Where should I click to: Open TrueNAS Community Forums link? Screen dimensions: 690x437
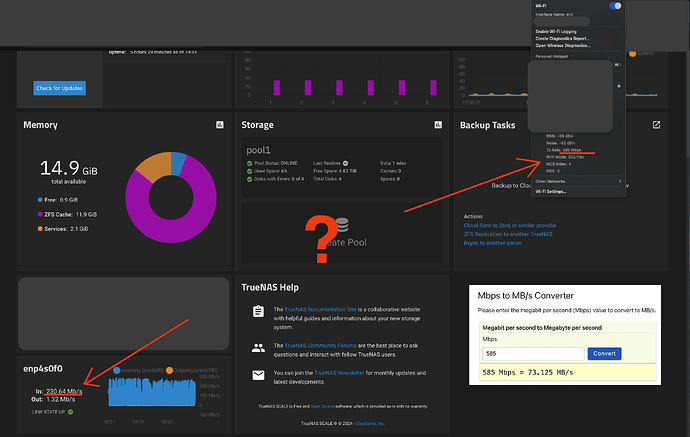(320, 345)
